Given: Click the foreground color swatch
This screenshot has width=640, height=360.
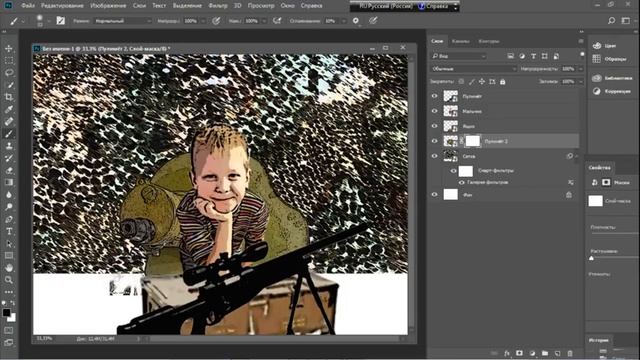Looking at the screenshot, I should point(6,313).
